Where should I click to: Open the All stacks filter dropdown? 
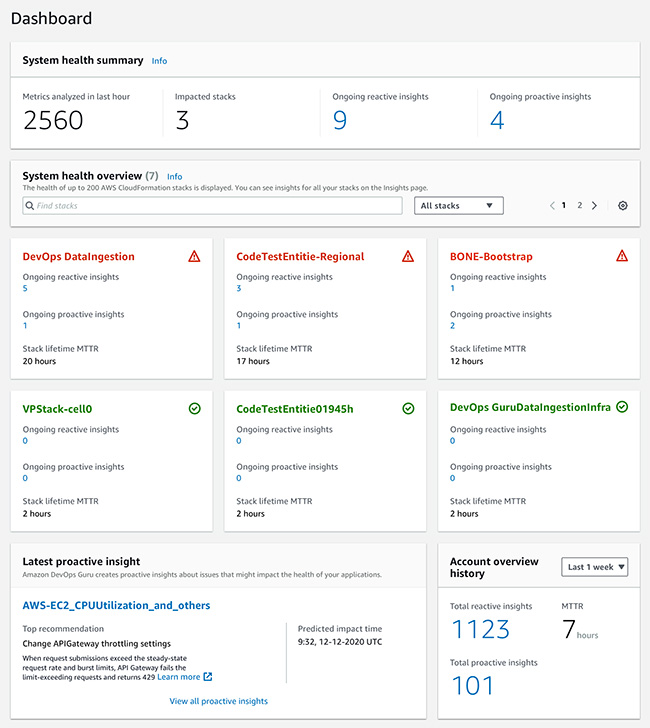point(459,206)
